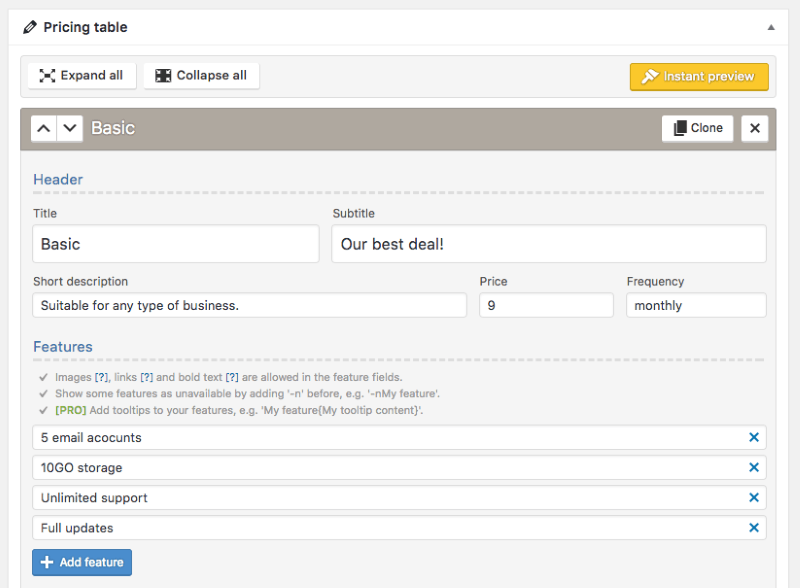Open the bold text help [?] link

tap(231, 377)
